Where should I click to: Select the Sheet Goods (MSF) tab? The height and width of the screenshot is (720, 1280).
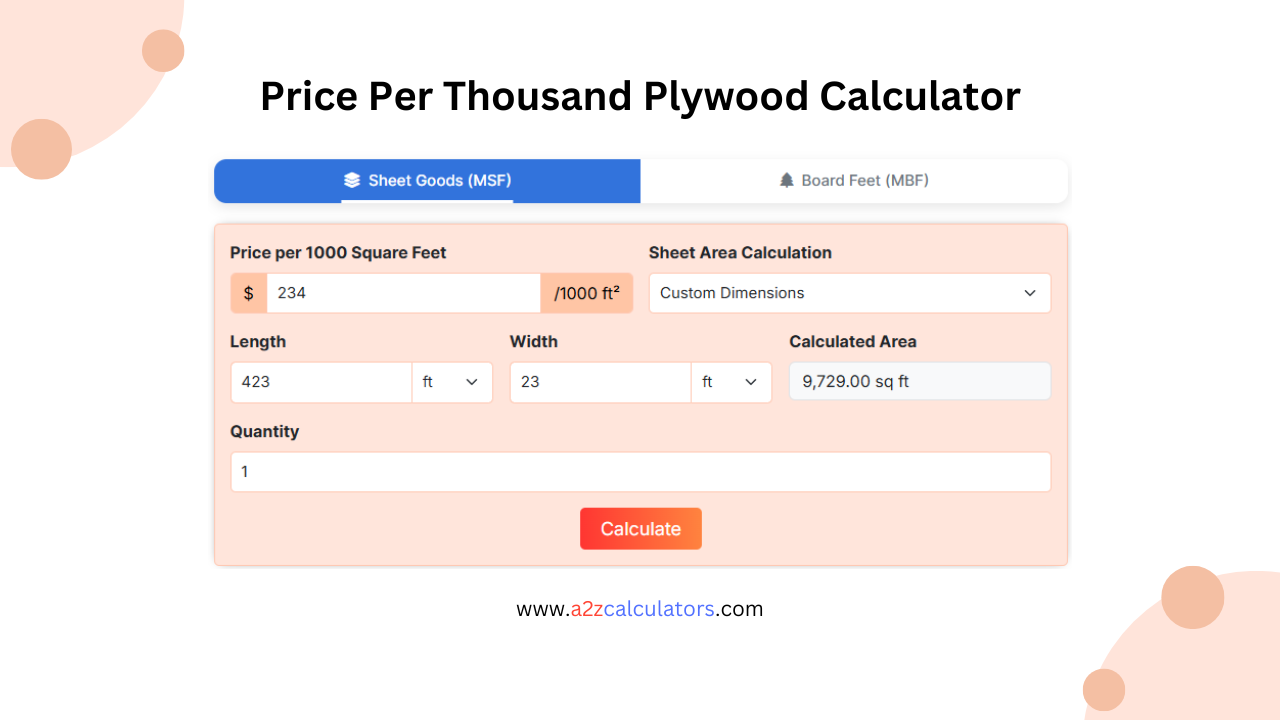pos(427,180)
